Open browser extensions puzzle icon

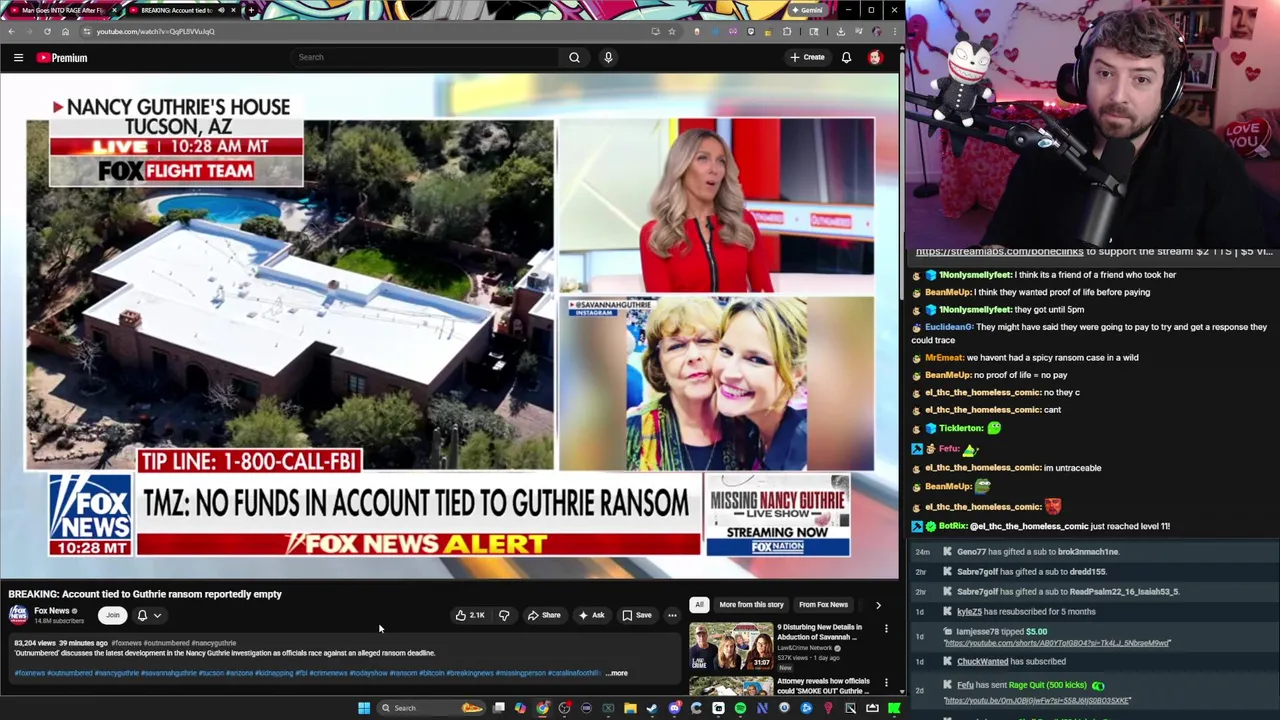click(x=787, y=31)
